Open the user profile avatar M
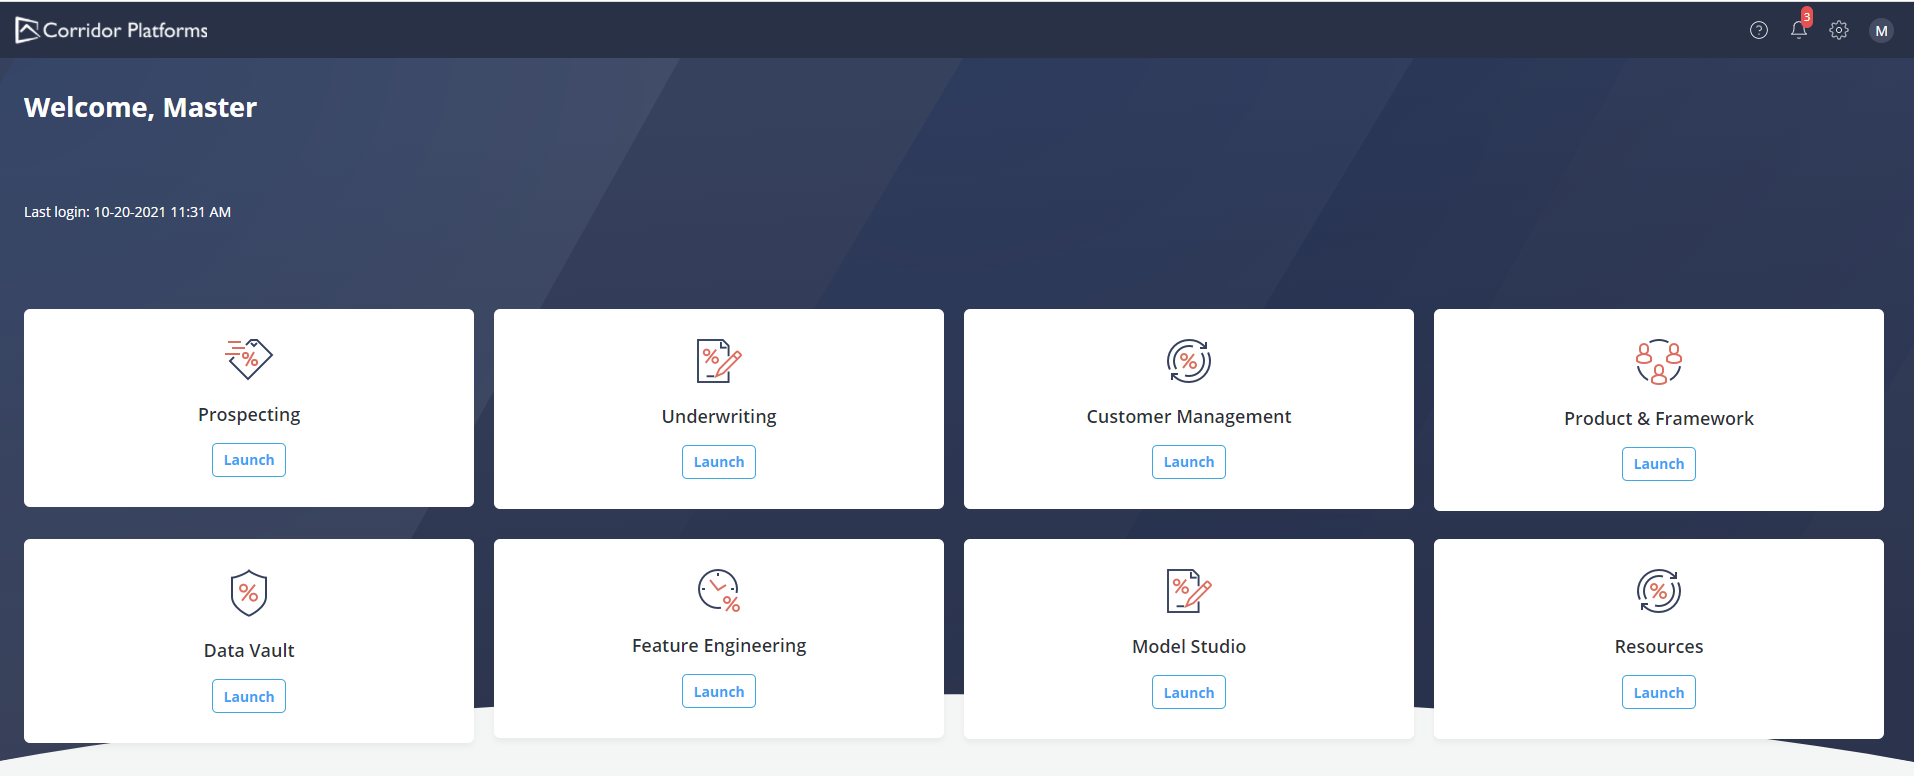The width and height of the screenshot is (1914, 776). point(1881,30)
